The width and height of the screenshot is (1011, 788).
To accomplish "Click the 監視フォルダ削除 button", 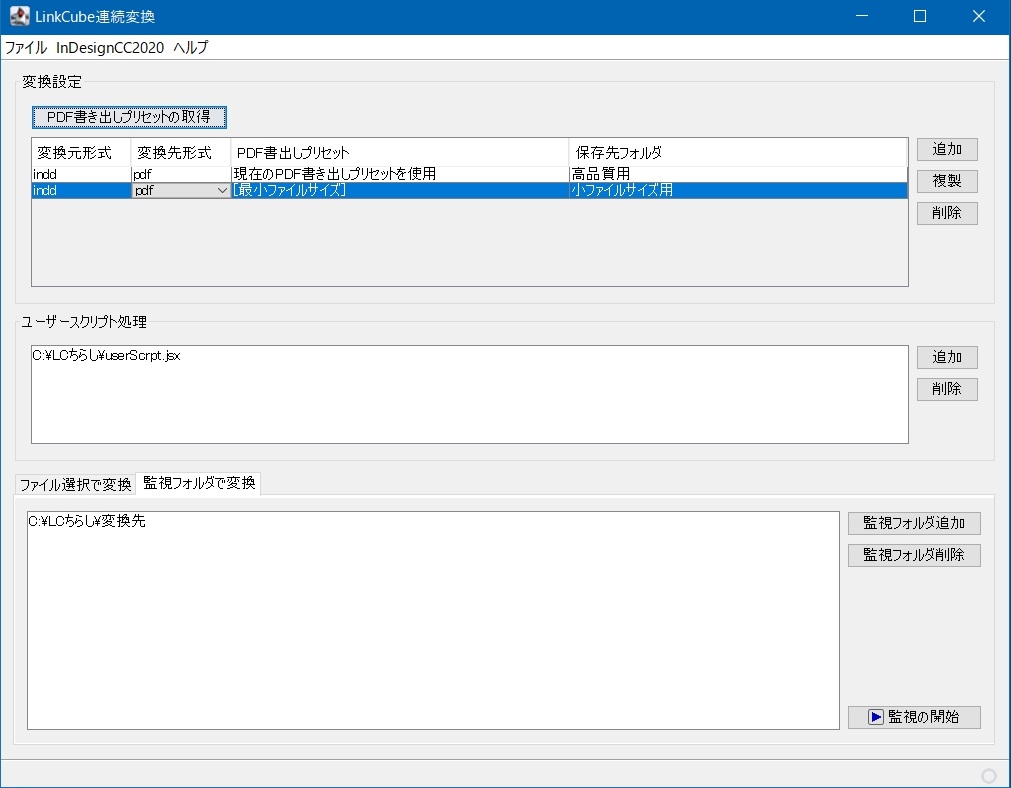I will click(914, 556).
